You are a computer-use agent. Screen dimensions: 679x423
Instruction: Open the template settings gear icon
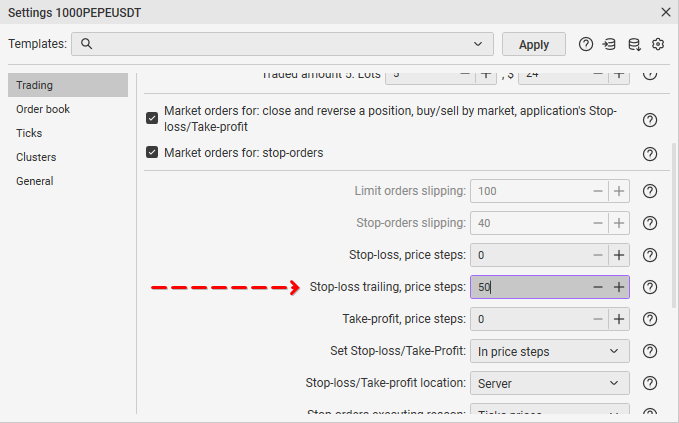[x=658, y=44]
